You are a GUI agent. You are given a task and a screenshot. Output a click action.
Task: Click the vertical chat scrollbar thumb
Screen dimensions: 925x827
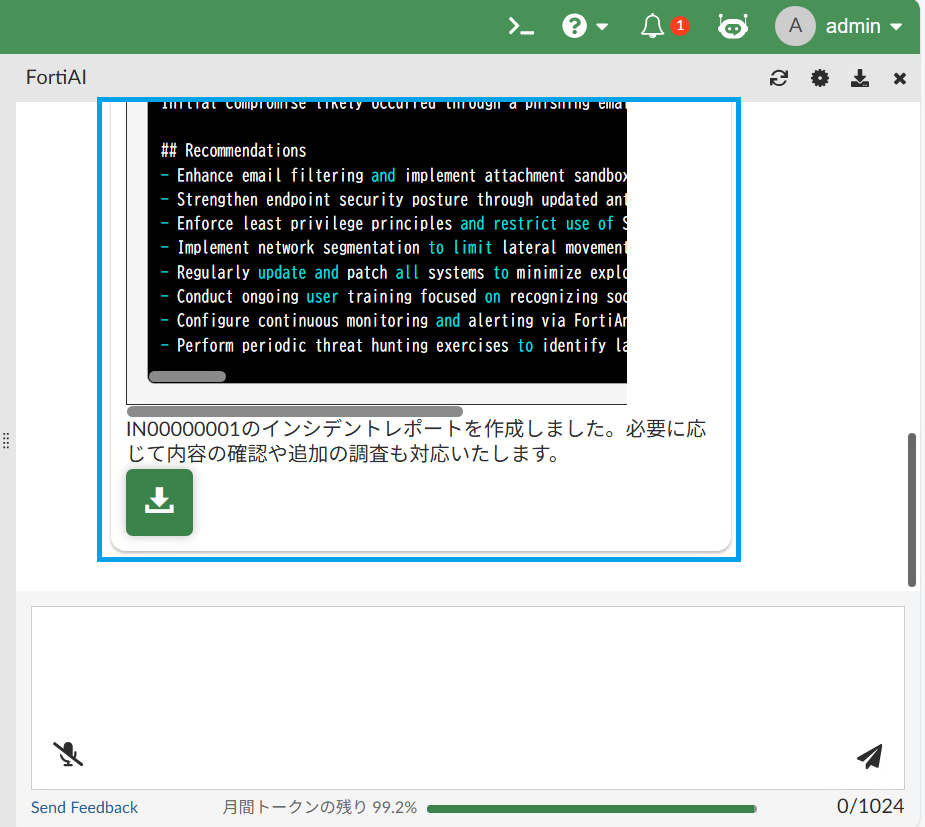pyautogui.click(x=912, y=508)
